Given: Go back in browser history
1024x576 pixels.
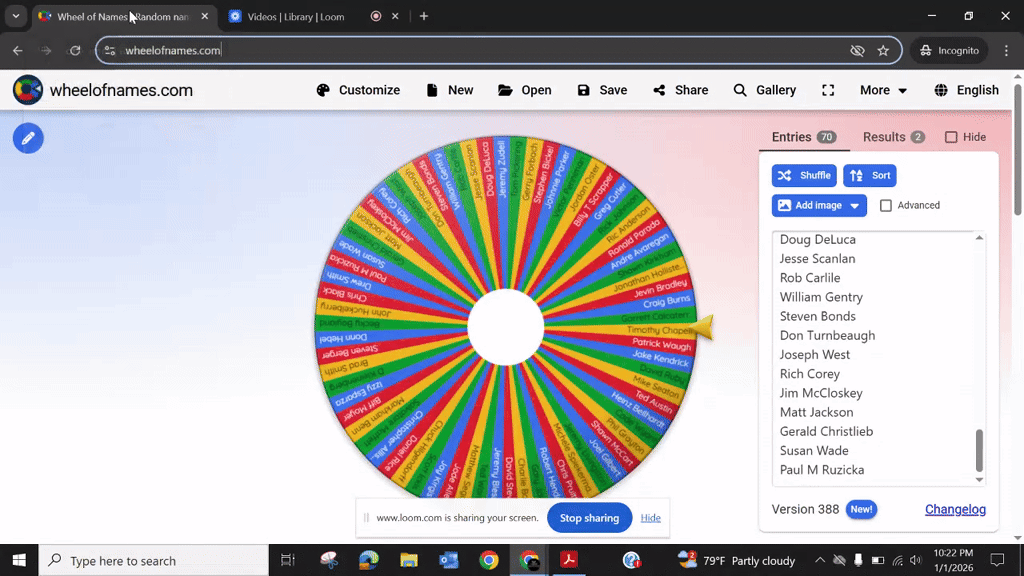Looking at the screenshot, I should pos(18,50).
